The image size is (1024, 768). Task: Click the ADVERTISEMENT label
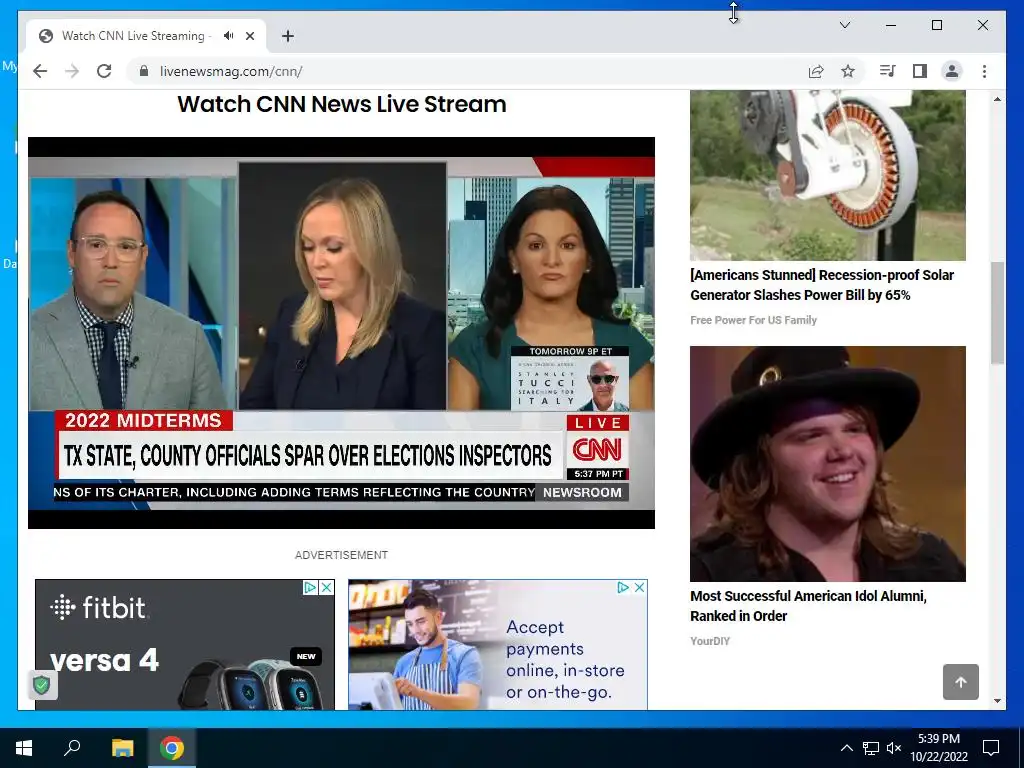pyautogui.click(x=342, y=555)
